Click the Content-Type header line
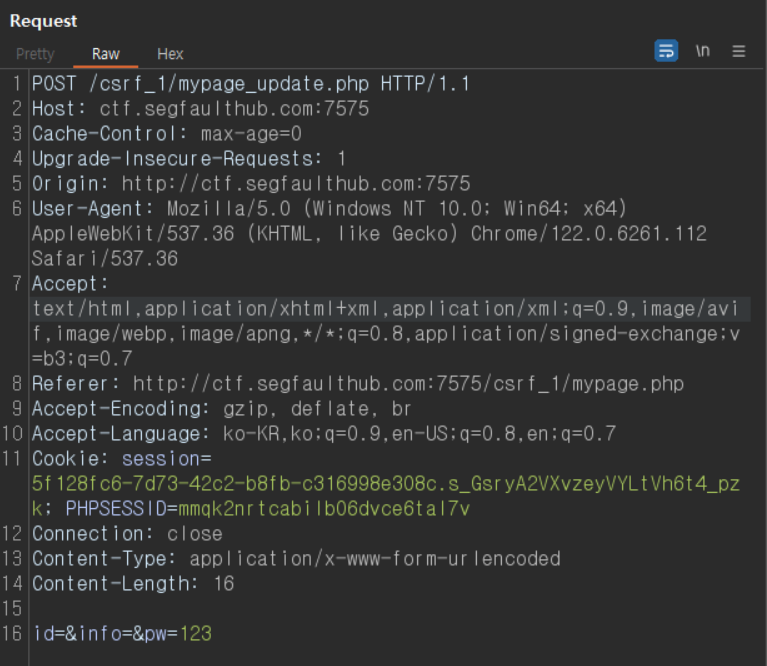Image resolution: width=767 pixels, height=666 pixels. 296,558
